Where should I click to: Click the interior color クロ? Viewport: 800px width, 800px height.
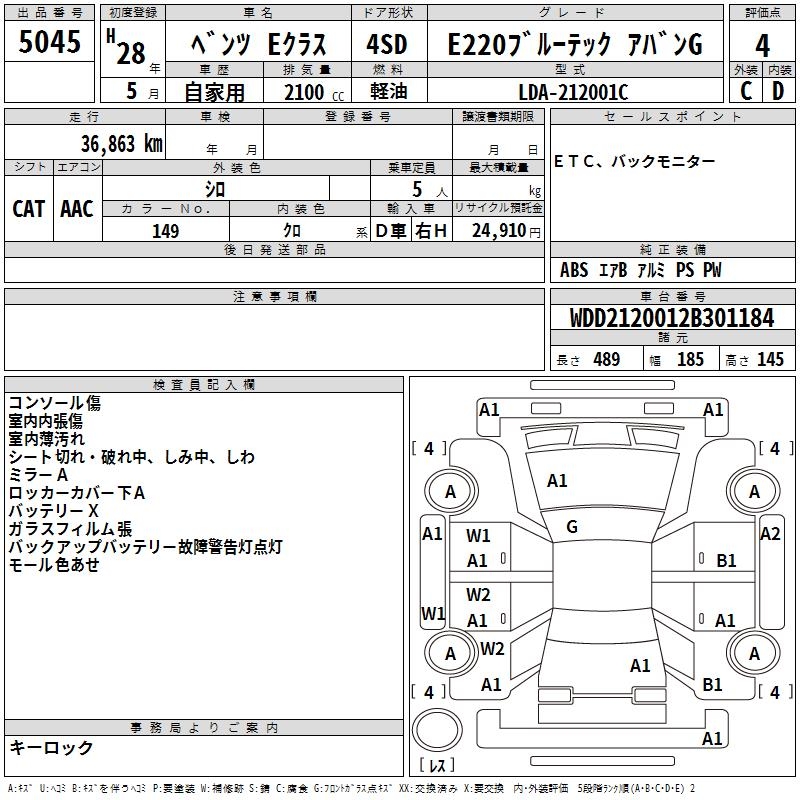pyautogui.click(x=292, y=231)
